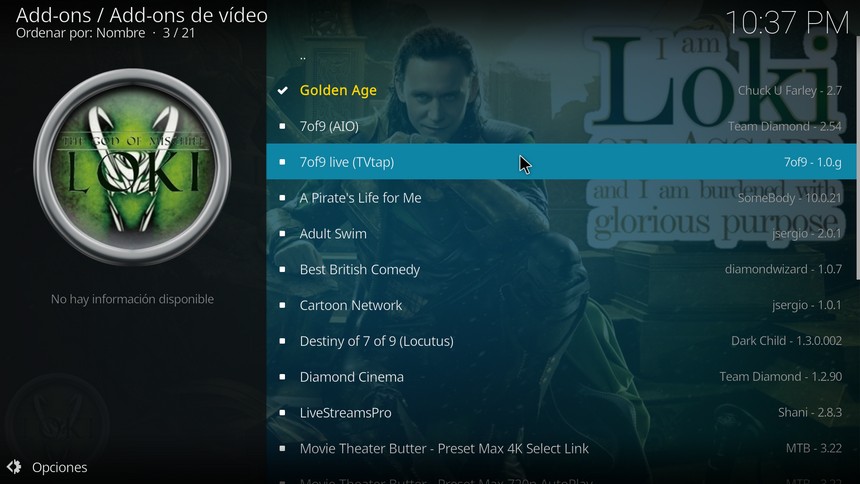Click the Cartoon Network bullet icon
This screenshot has width=860, height=484.
282,305
